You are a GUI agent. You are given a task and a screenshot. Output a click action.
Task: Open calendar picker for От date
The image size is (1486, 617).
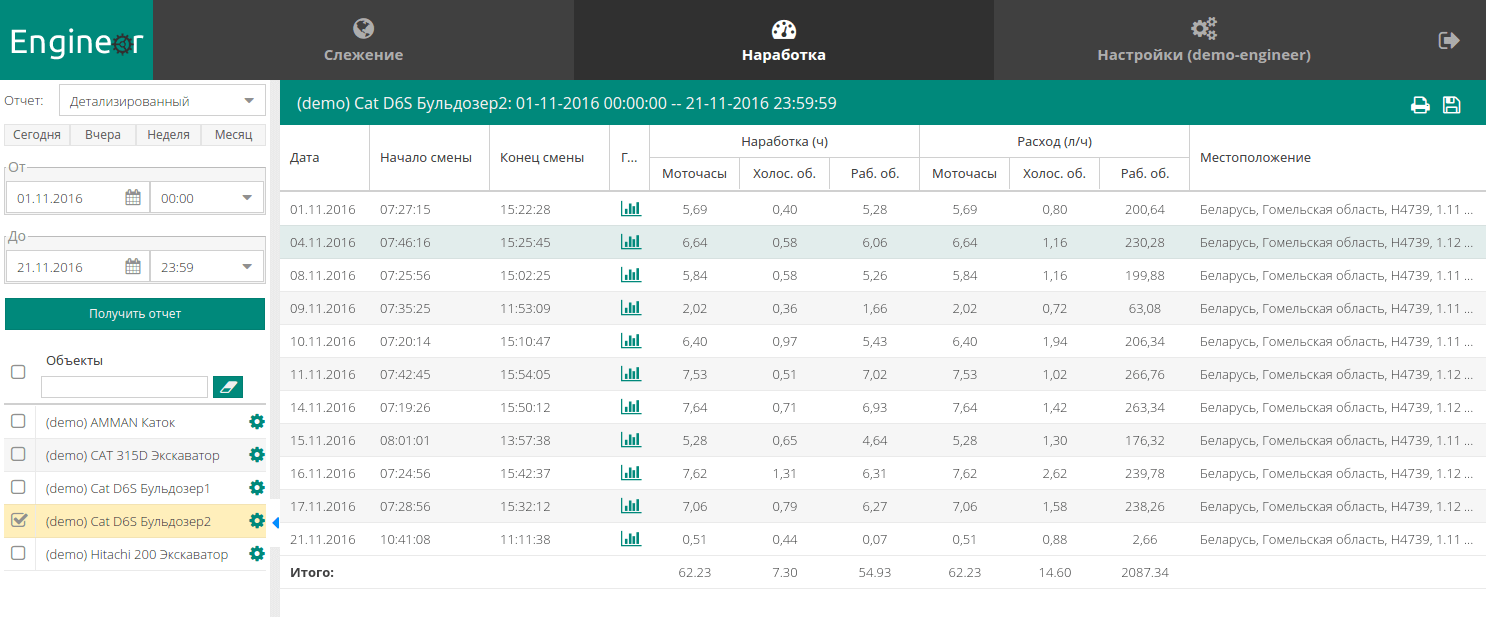click(132, 198)
